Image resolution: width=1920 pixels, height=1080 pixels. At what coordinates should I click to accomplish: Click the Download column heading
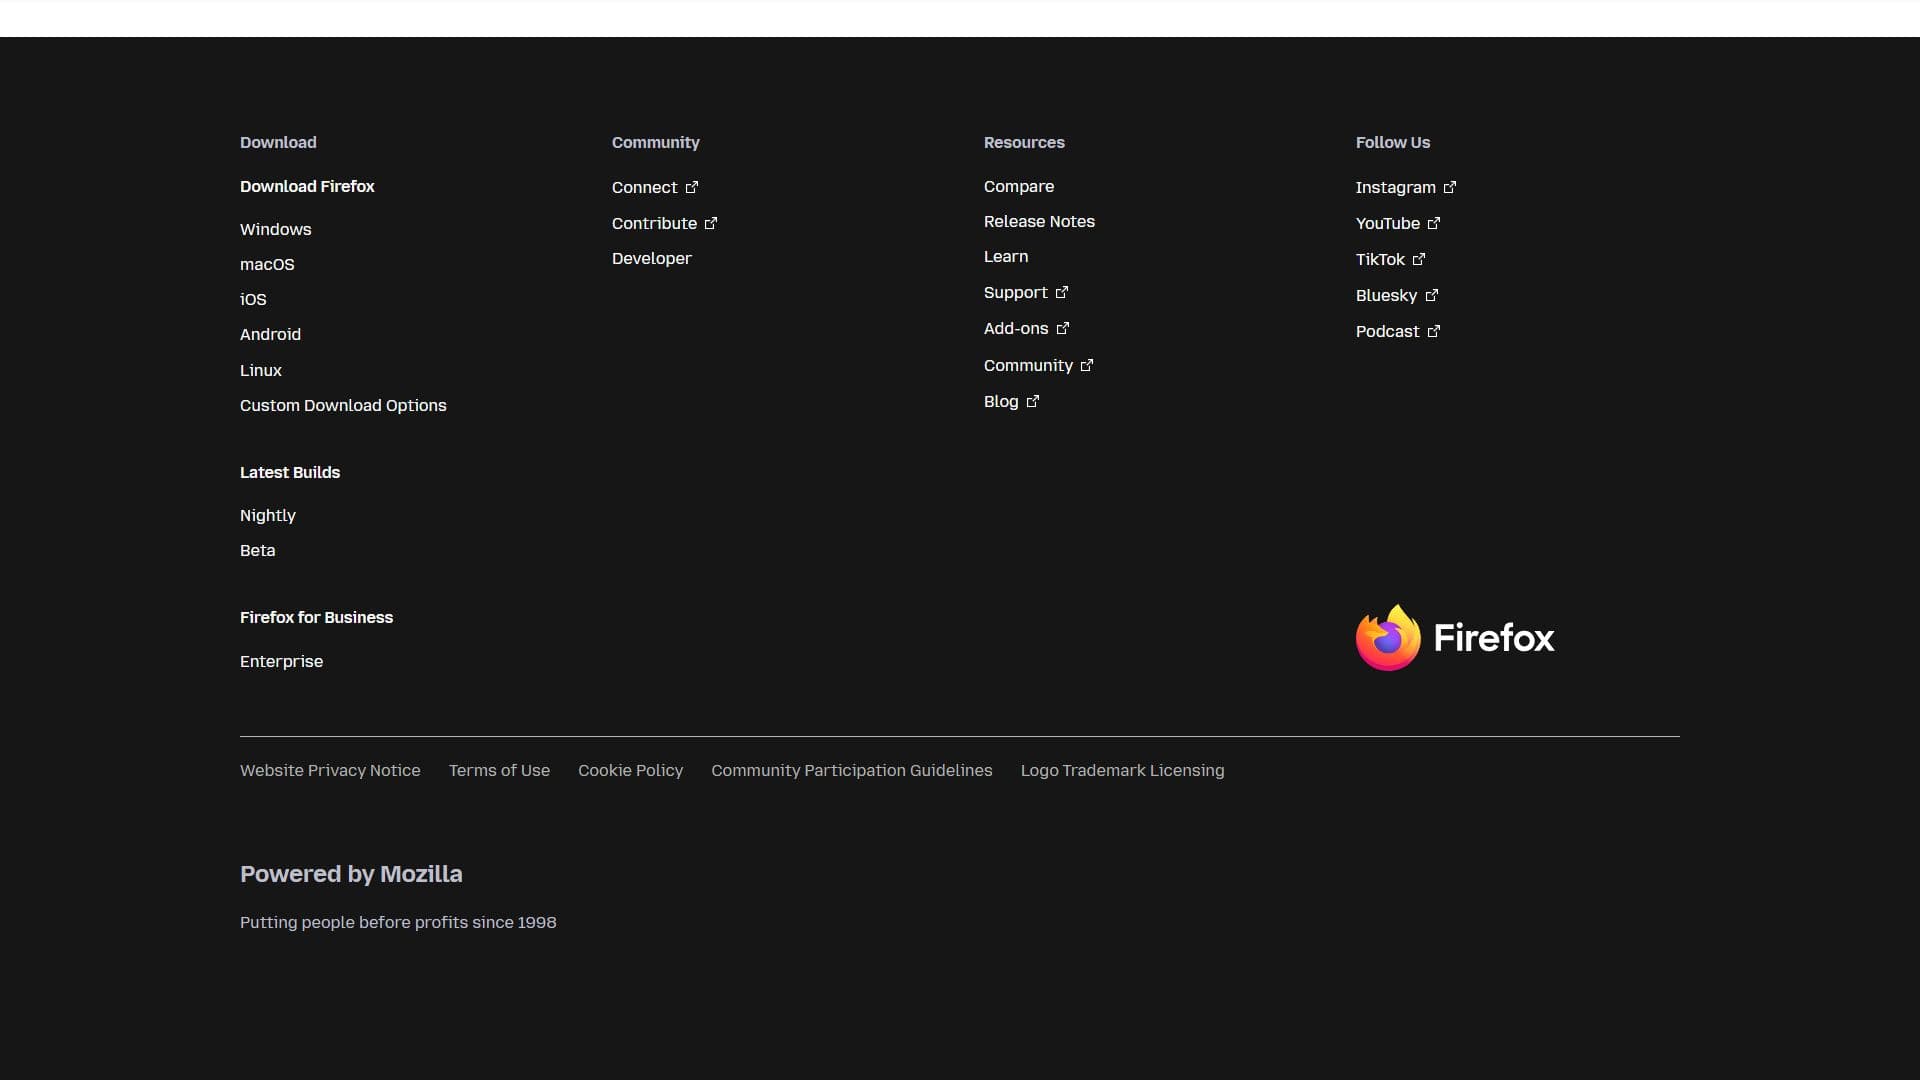(x=278, y=142)
